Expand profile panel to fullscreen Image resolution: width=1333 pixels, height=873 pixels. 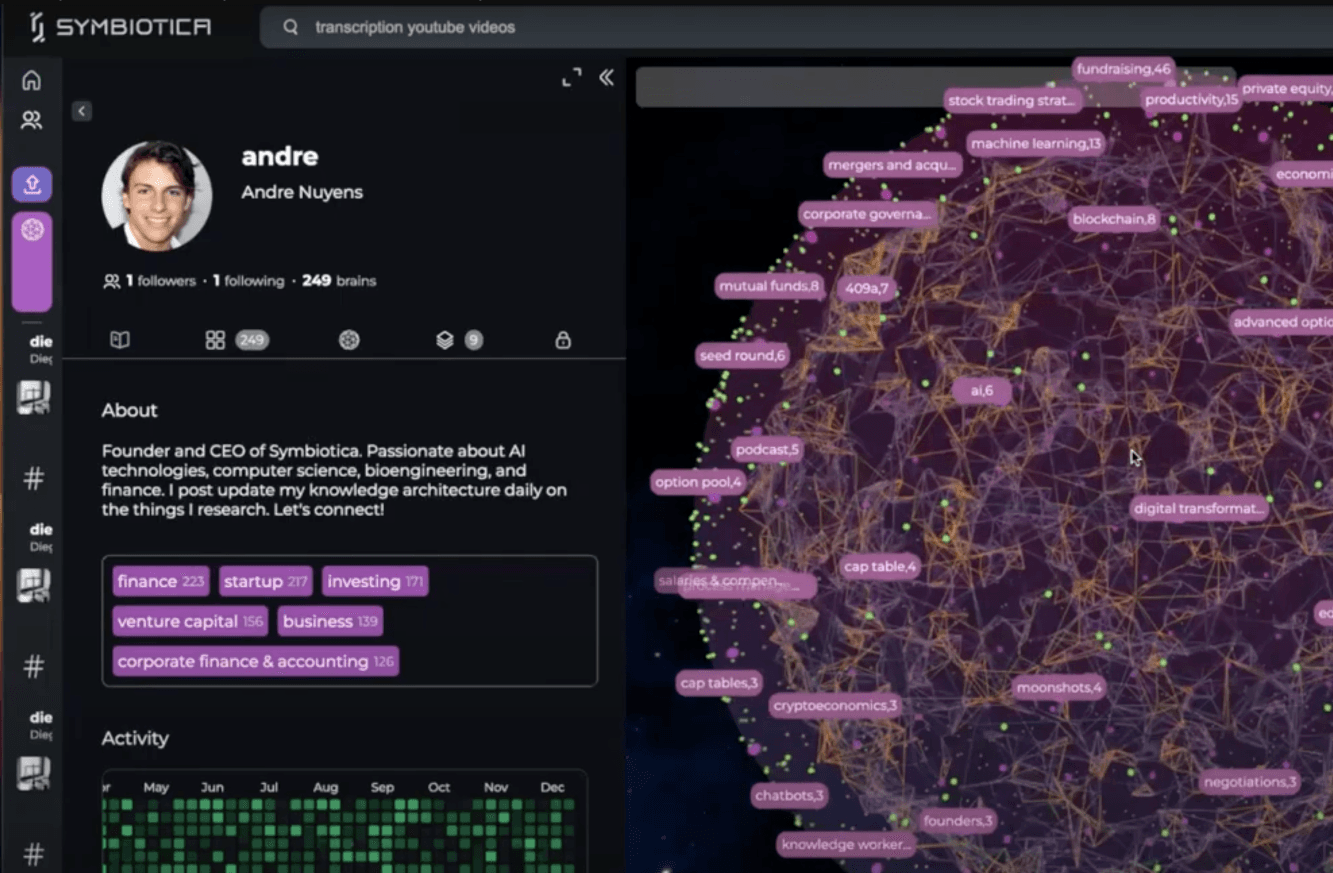click(571, 77)
